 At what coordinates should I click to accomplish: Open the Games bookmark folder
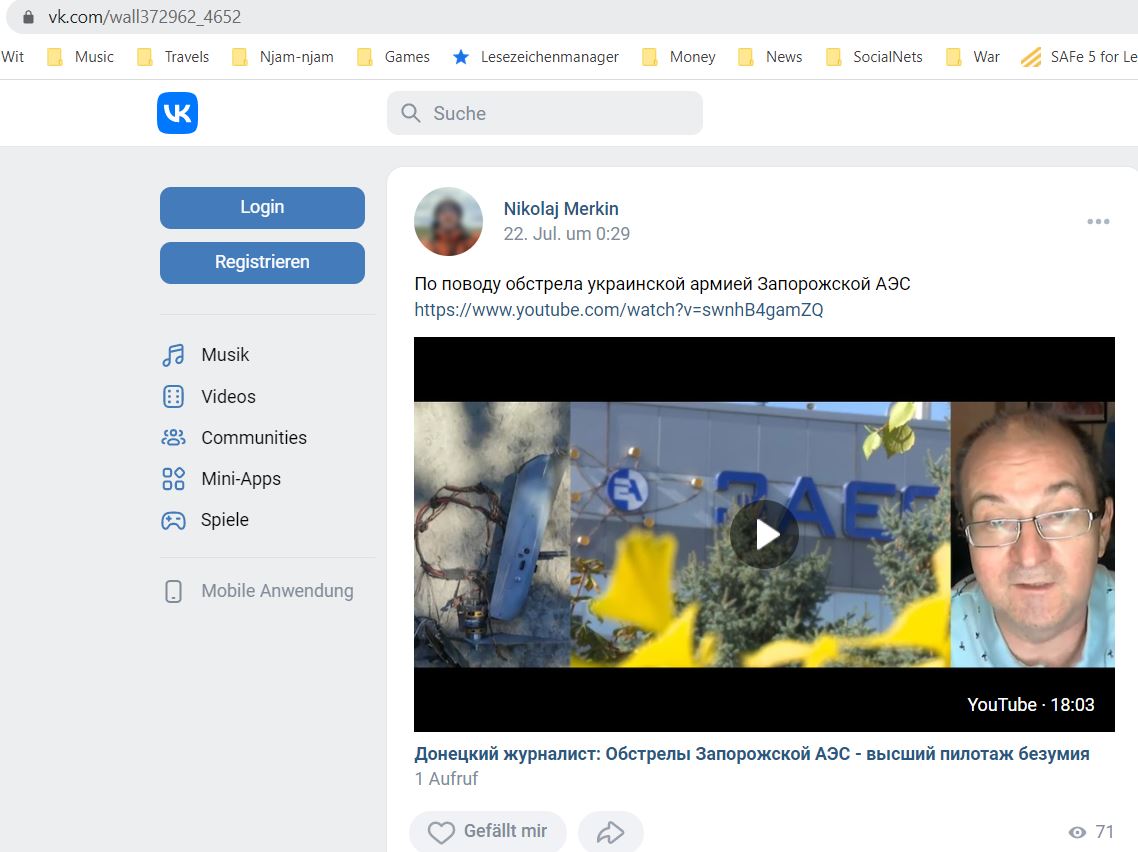393,57
